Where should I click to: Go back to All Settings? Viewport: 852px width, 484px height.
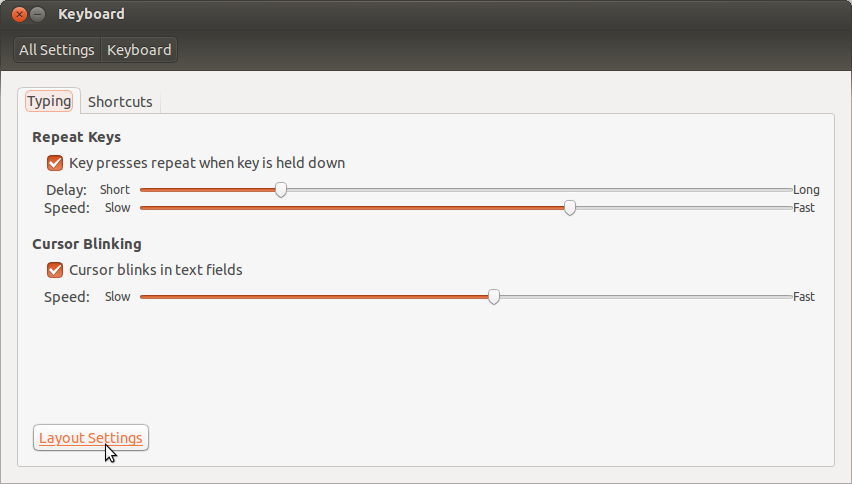click(57, 50)
